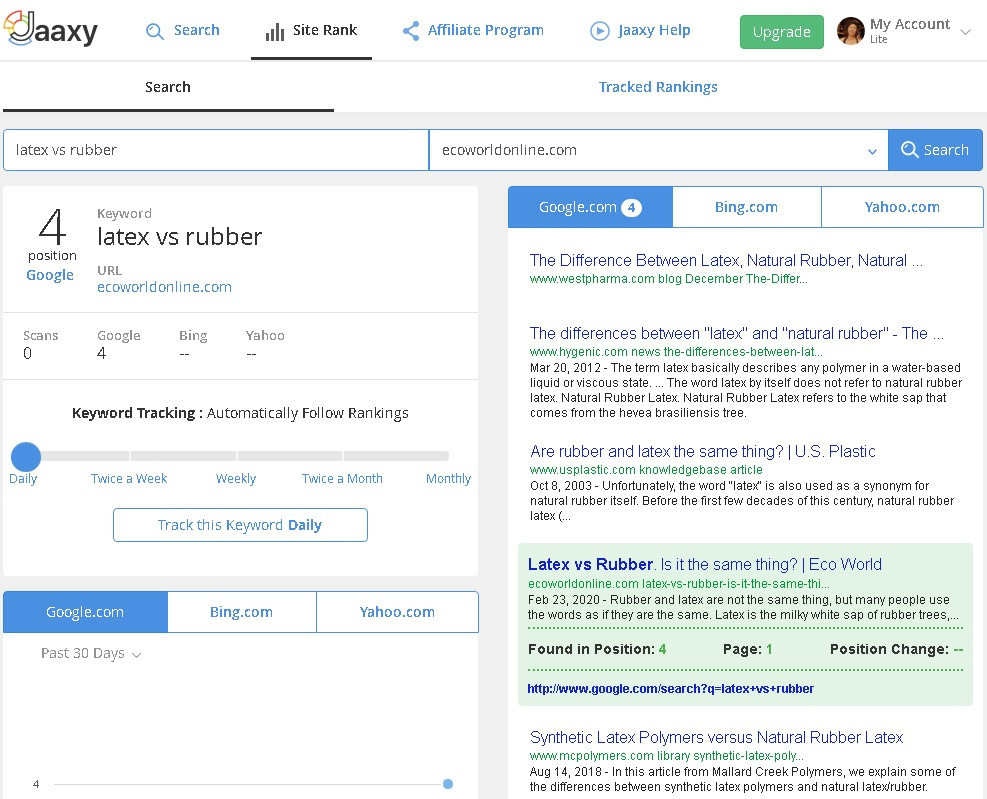Viewport: 987px width, 799px height.
Task: Set tracking frequency to Monthly
Action: 448,479
